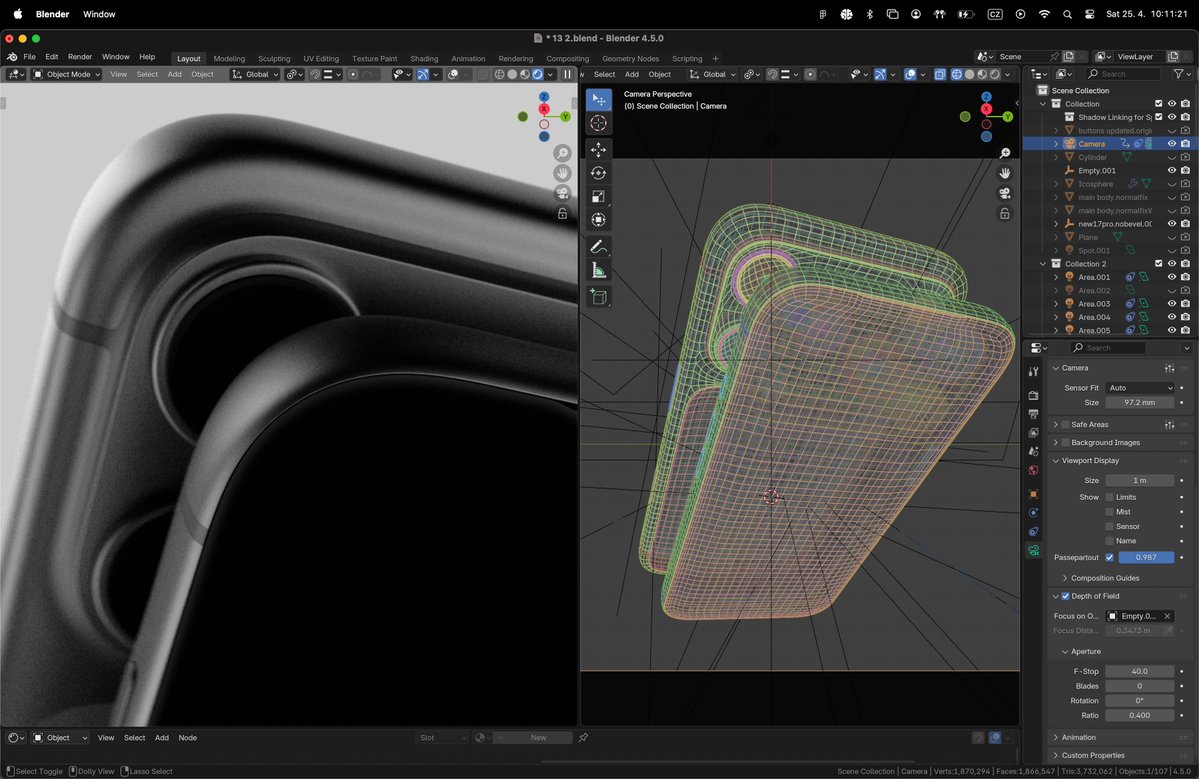Expand the Composition Guides section

pyautogui.click(x=1104, y=578)
